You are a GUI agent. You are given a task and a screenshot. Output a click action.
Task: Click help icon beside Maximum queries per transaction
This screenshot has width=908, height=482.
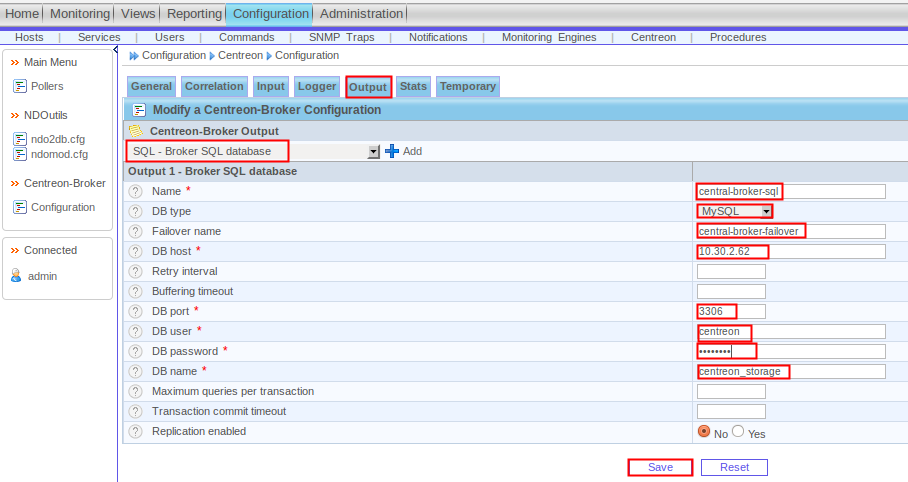[136, 391]
